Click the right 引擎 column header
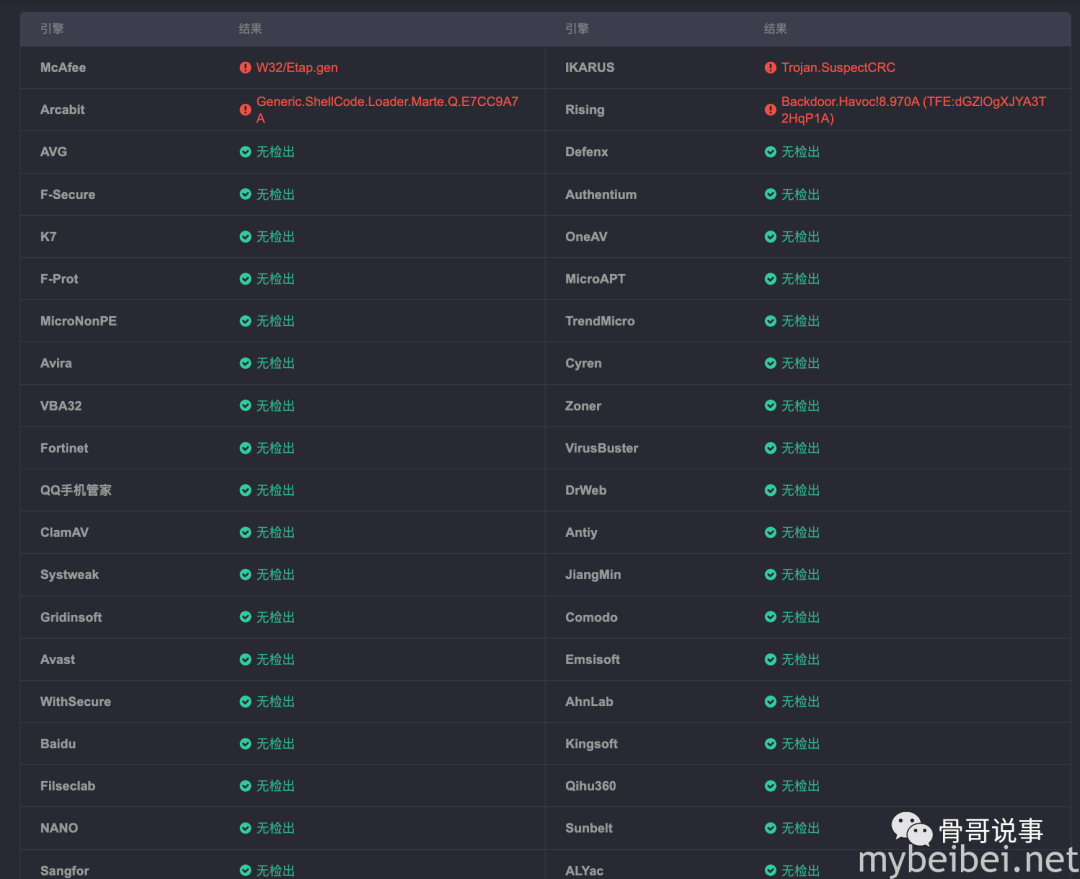The height and width of the screenshot is (879, 1080). [577, 28]
